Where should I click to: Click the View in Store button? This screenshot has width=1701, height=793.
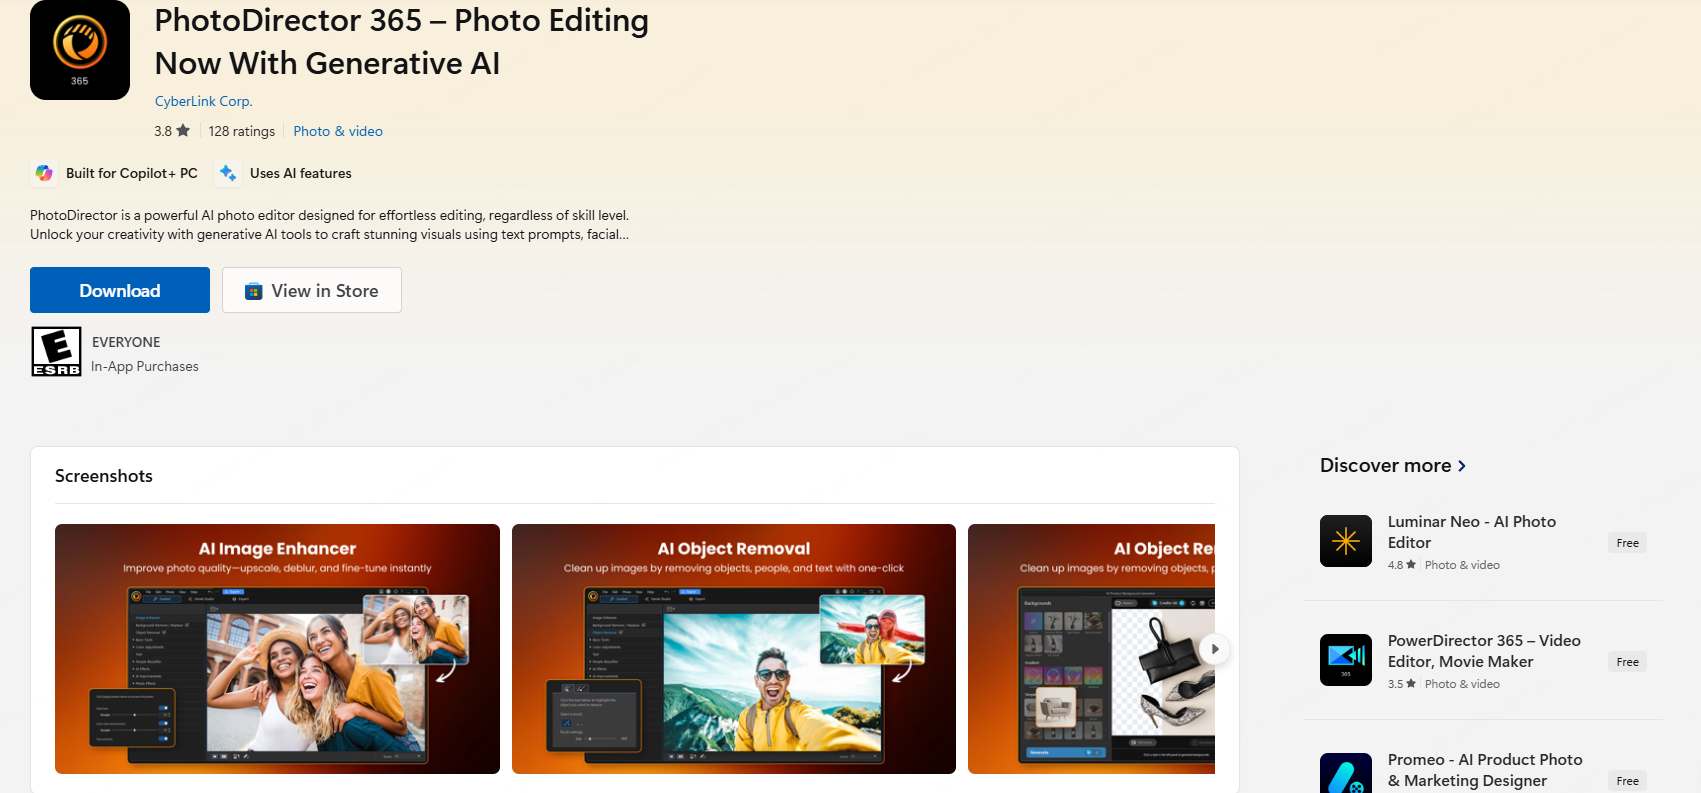coord(312,290)
